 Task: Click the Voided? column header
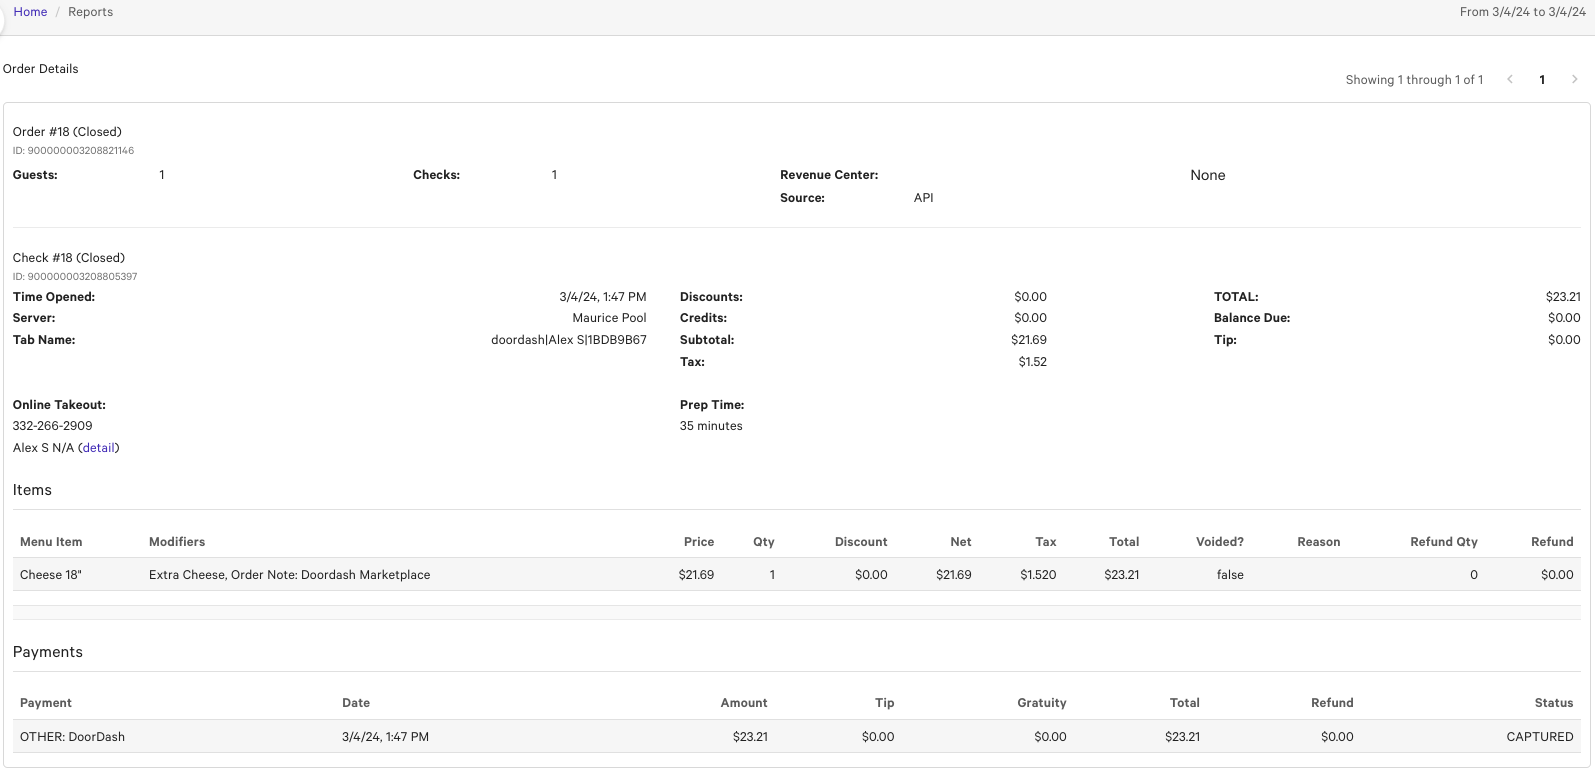point(1219,542)
